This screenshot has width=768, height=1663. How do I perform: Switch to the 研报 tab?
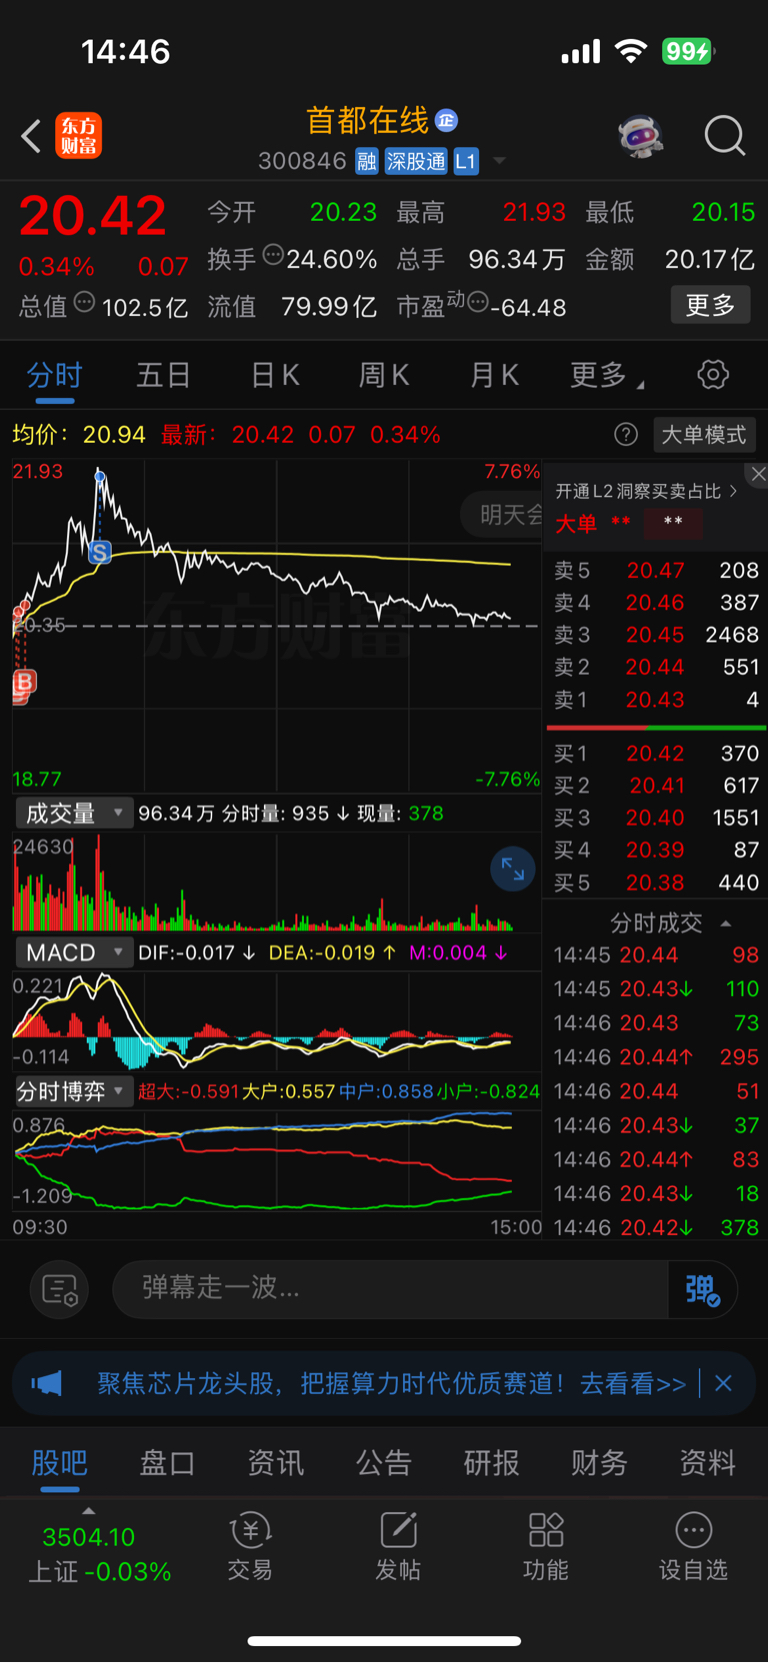coord(492,1463)
